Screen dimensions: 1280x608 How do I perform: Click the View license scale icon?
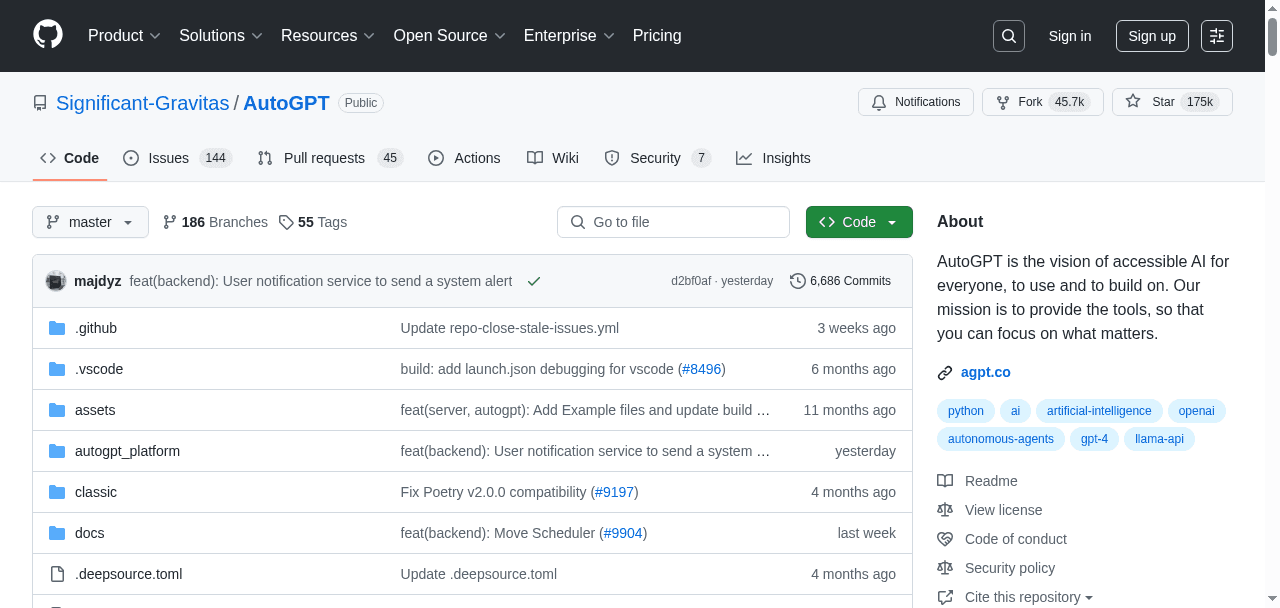945,510
